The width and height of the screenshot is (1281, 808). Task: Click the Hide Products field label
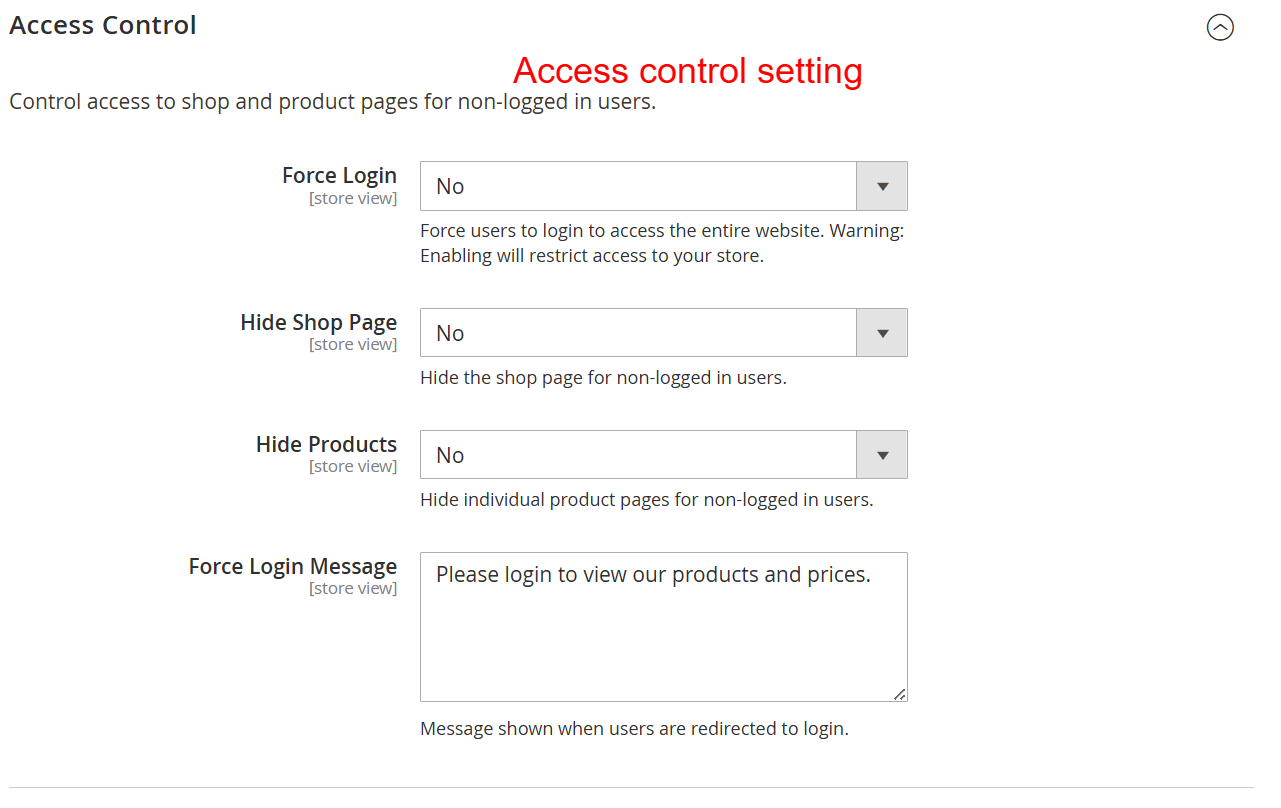(x=326, y=444)
